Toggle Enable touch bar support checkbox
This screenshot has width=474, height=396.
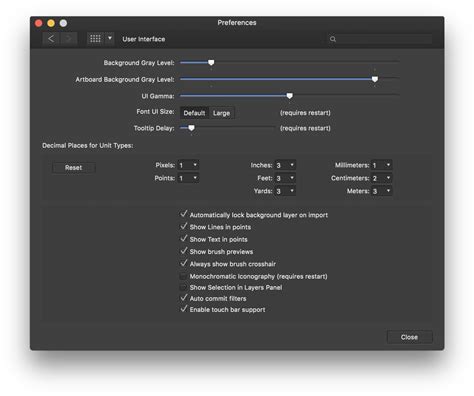pos(183,309)
